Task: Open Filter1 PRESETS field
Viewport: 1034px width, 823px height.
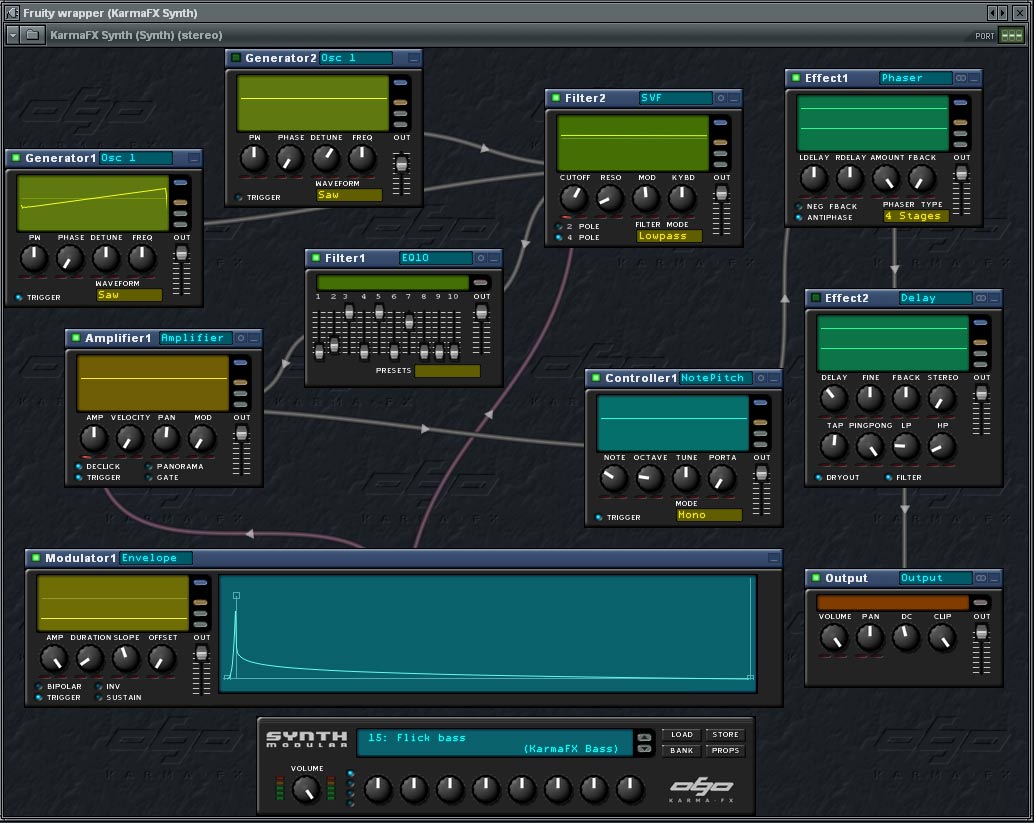Action: 447,371
